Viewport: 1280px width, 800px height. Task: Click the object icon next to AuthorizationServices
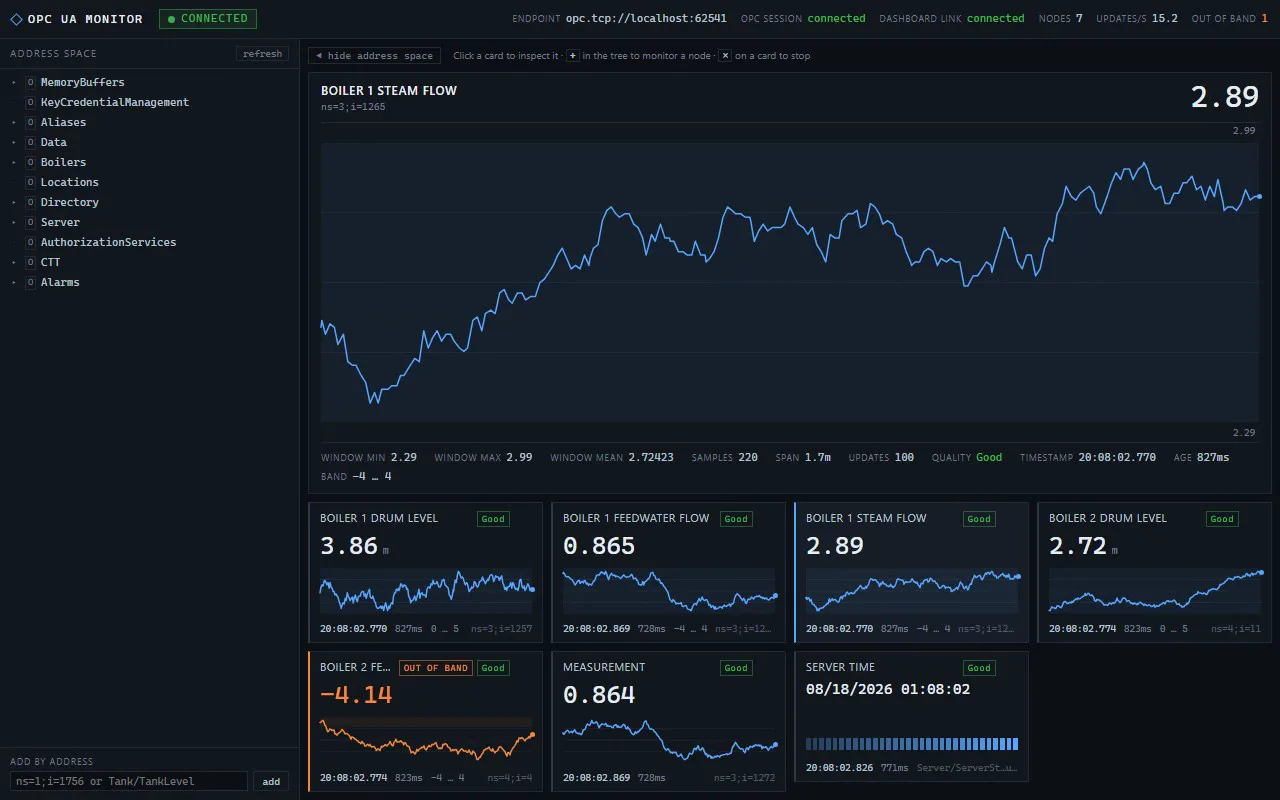tap(31, 242)
